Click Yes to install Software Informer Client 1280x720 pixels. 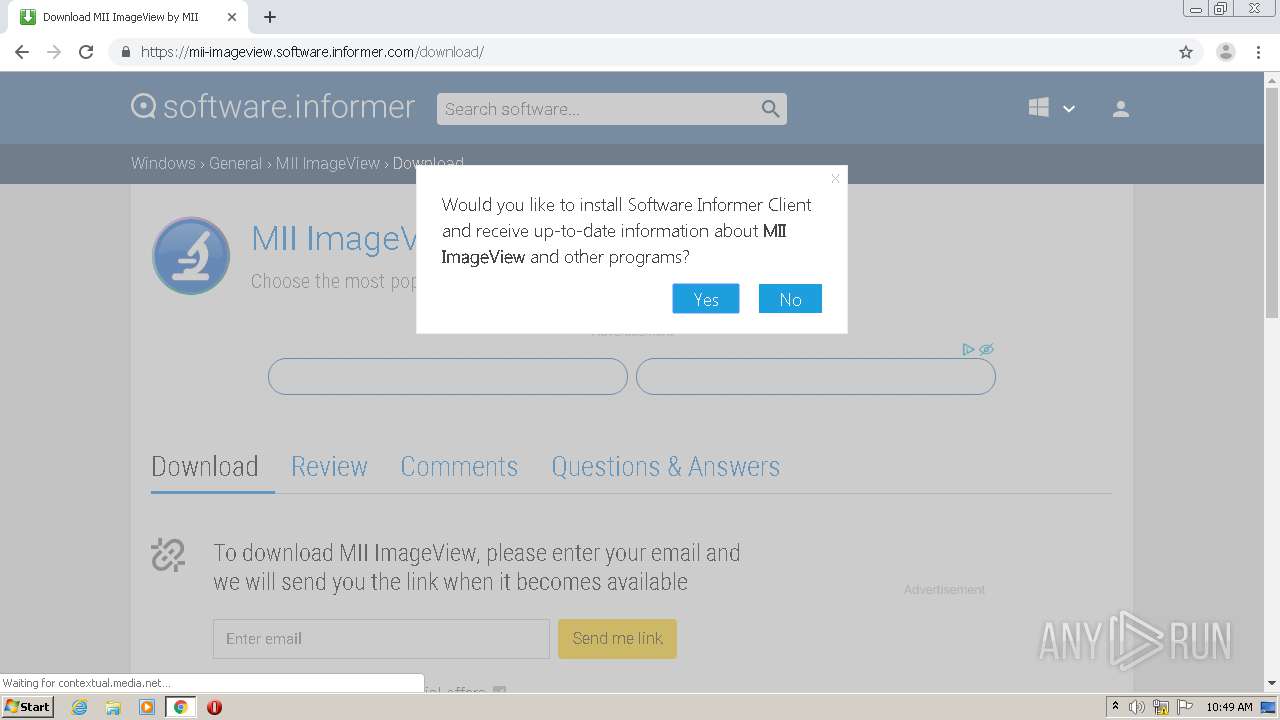tap(706, 299)
